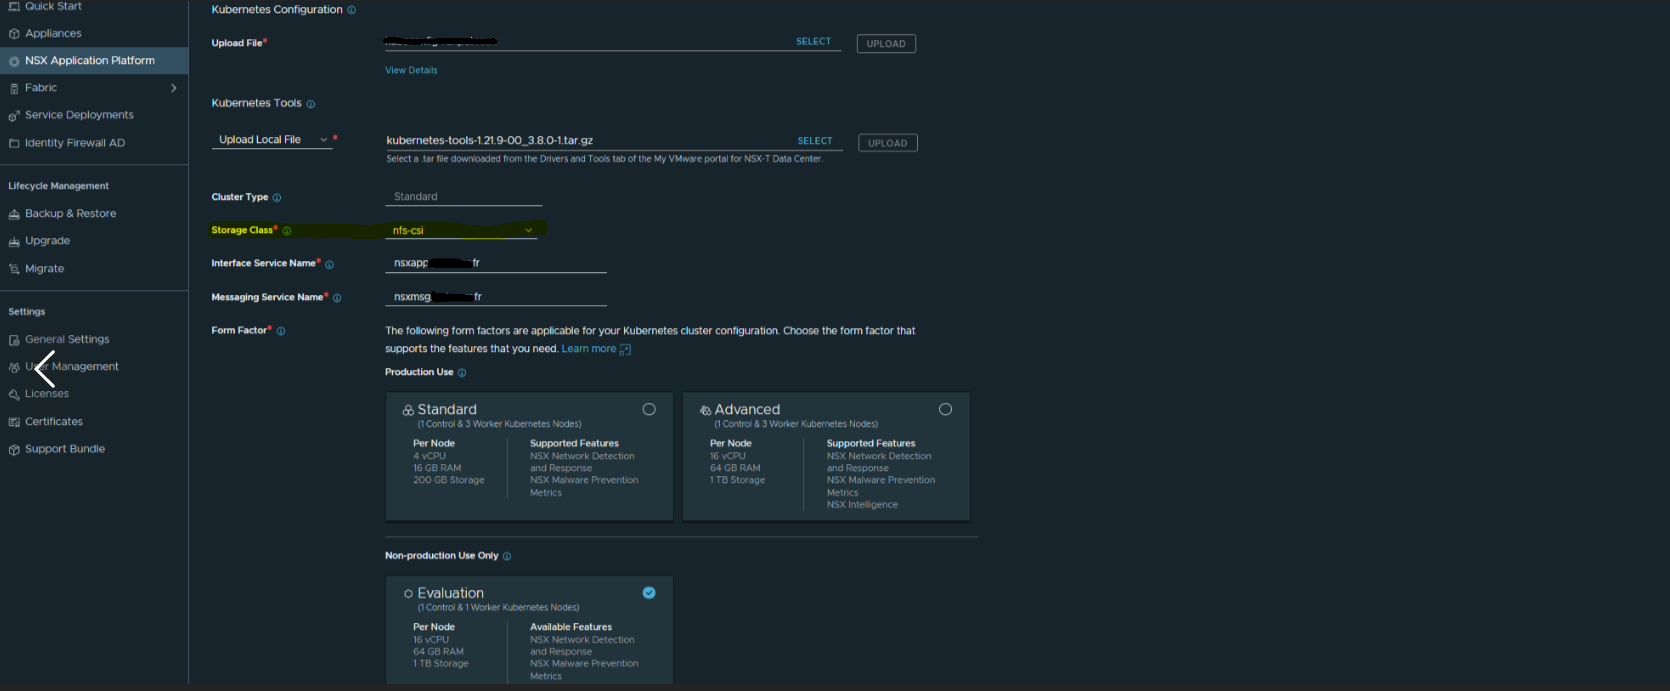Click the Support Bundle icon
1670x691 pixels.
tap(14, 450)
